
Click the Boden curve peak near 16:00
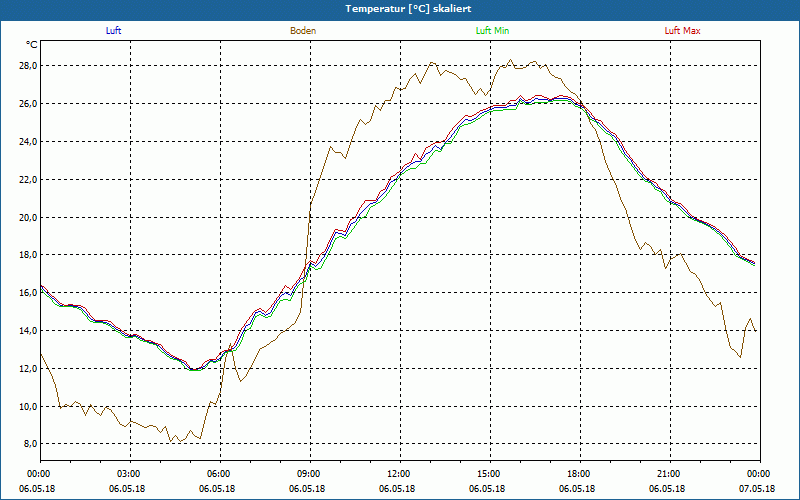coord(510,60)
